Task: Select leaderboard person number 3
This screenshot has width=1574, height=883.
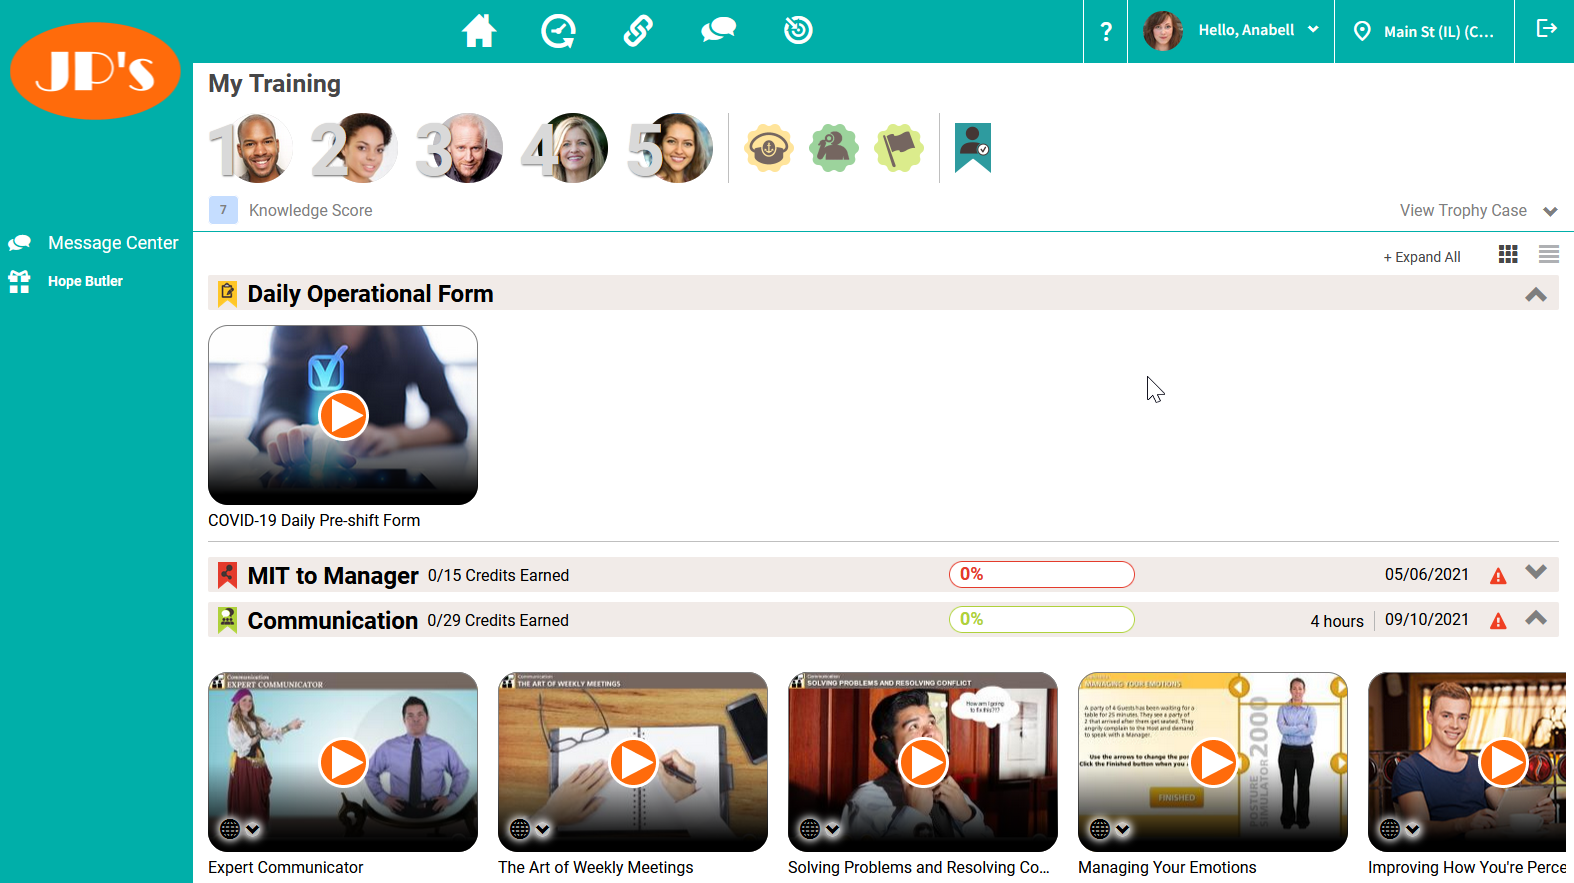Action: coord(460,148)
